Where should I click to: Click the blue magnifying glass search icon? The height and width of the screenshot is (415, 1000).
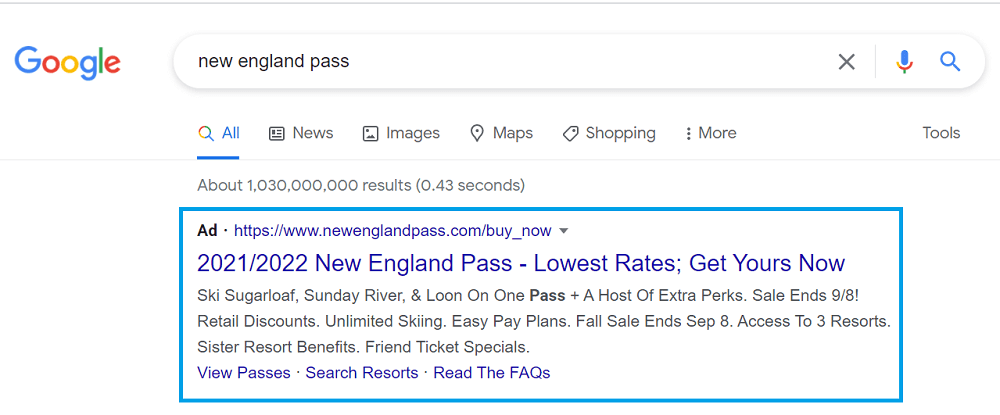pyautogui.click(x=950, y=62)
